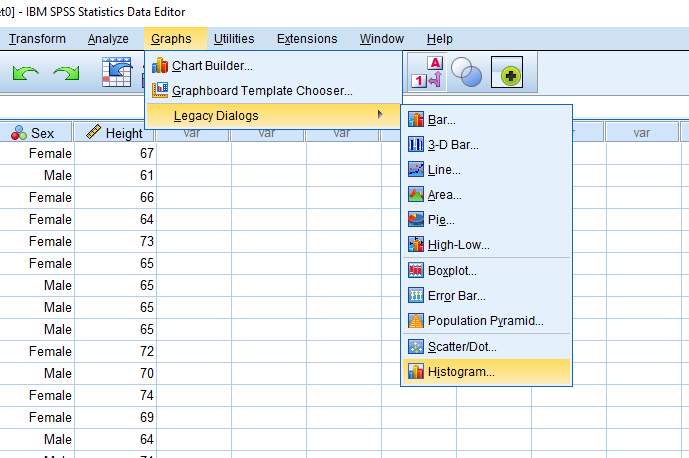Image resolution: width=689 pixels, height=458 pixels.
Task: Select Histogram... in submenu
Action: click(486, 372)
